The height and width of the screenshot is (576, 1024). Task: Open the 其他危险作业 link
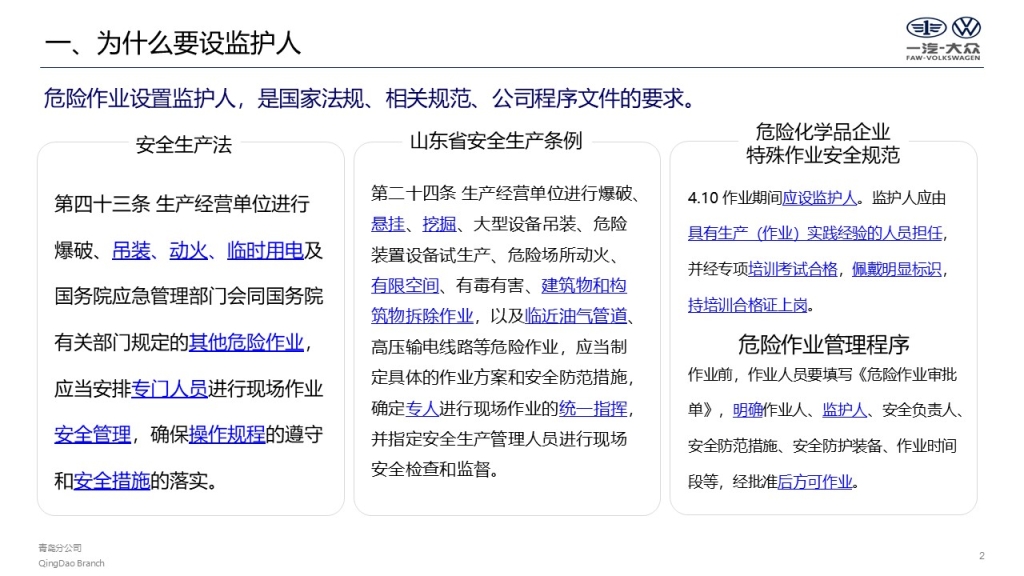(246, 342)
